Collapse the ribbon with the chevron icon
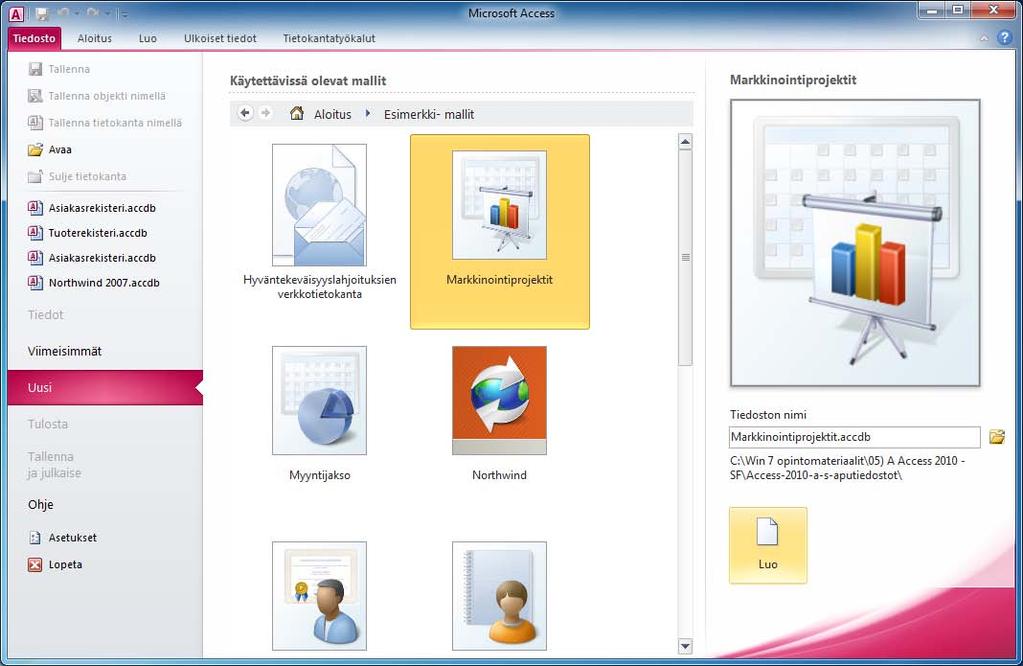 984,38
